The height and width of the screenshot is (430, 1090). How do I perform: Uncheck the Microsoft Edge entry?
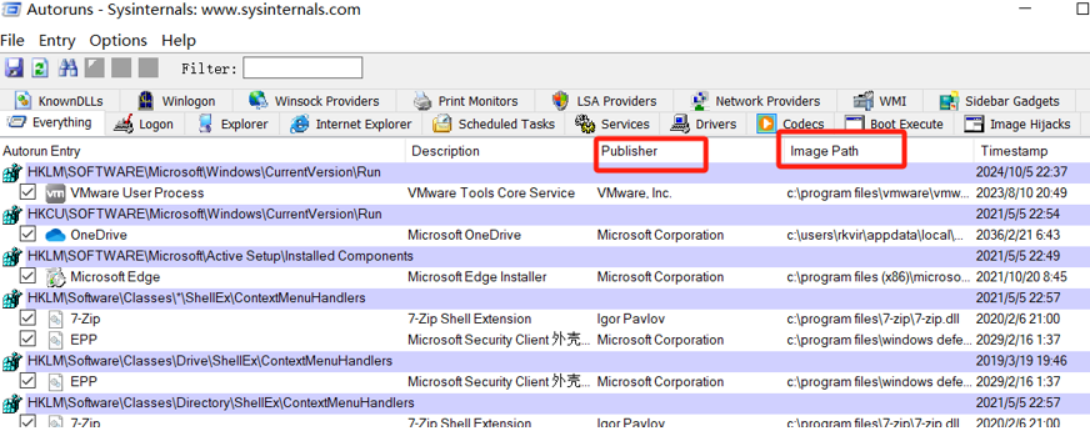[27, 276]
